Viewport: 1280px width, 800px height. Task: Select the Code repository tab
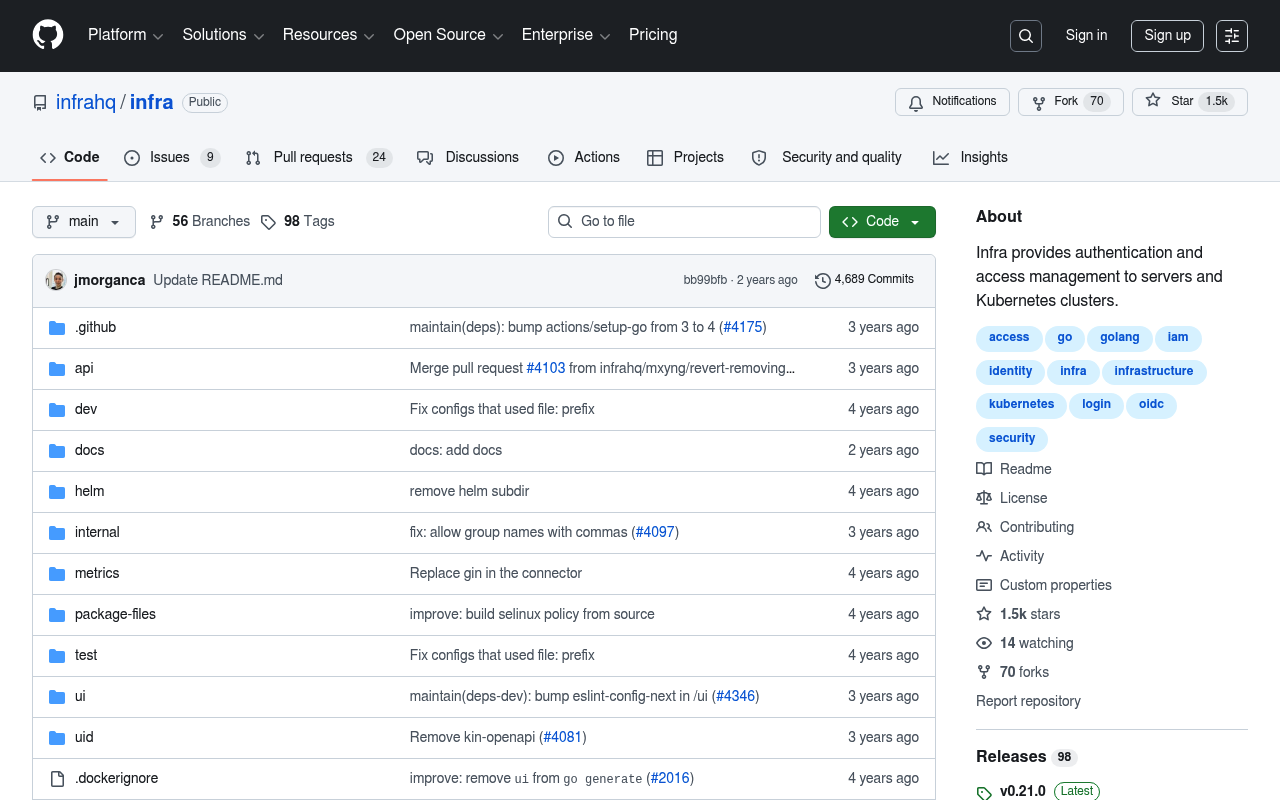pyautogui.click(x=70, y=158)
